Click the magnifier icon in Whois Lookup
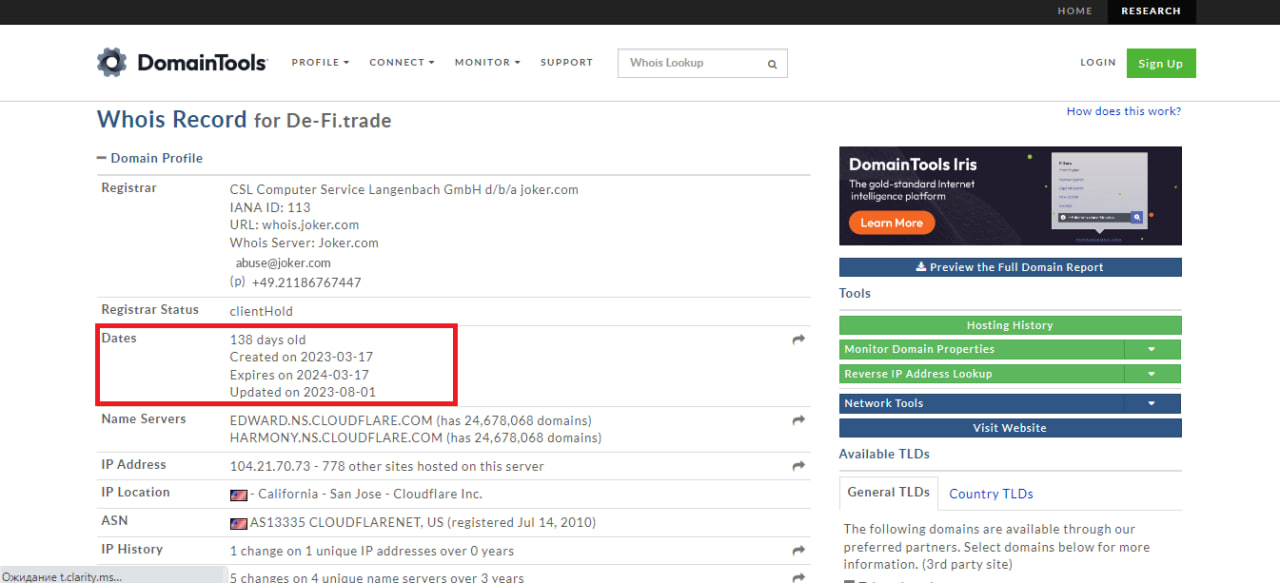 [x=772, y=64]
